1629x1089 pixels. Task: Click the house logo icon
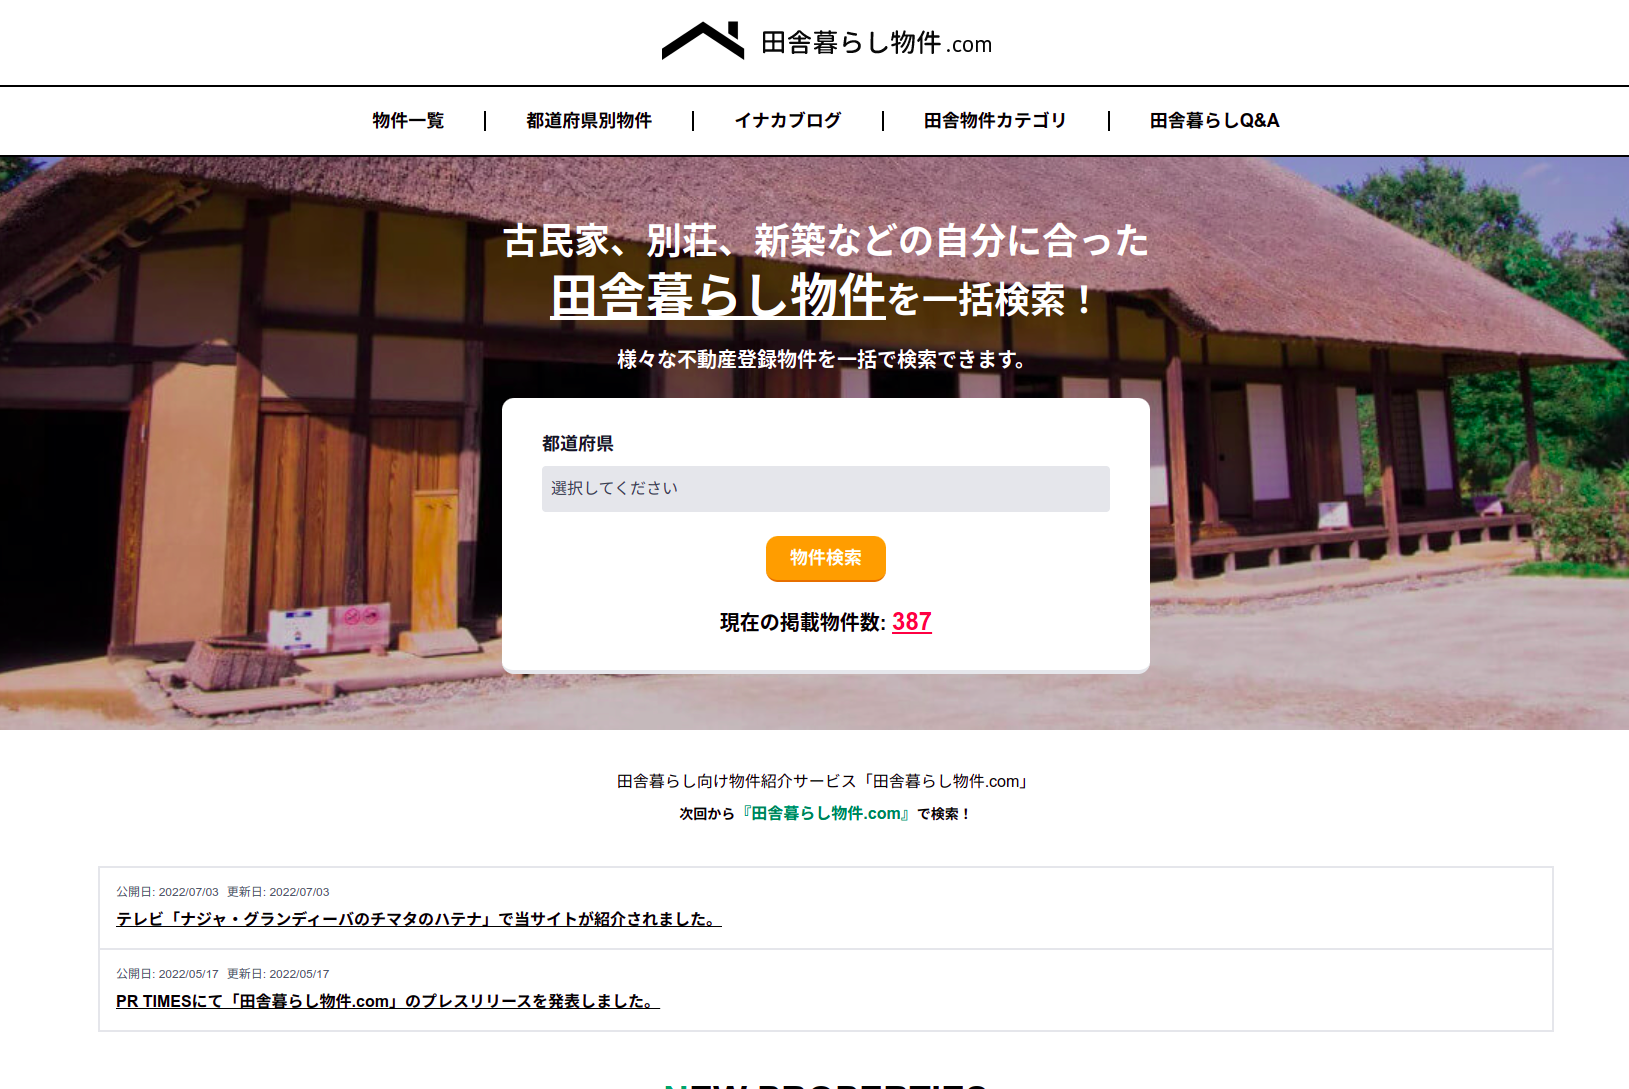[703, 41]
